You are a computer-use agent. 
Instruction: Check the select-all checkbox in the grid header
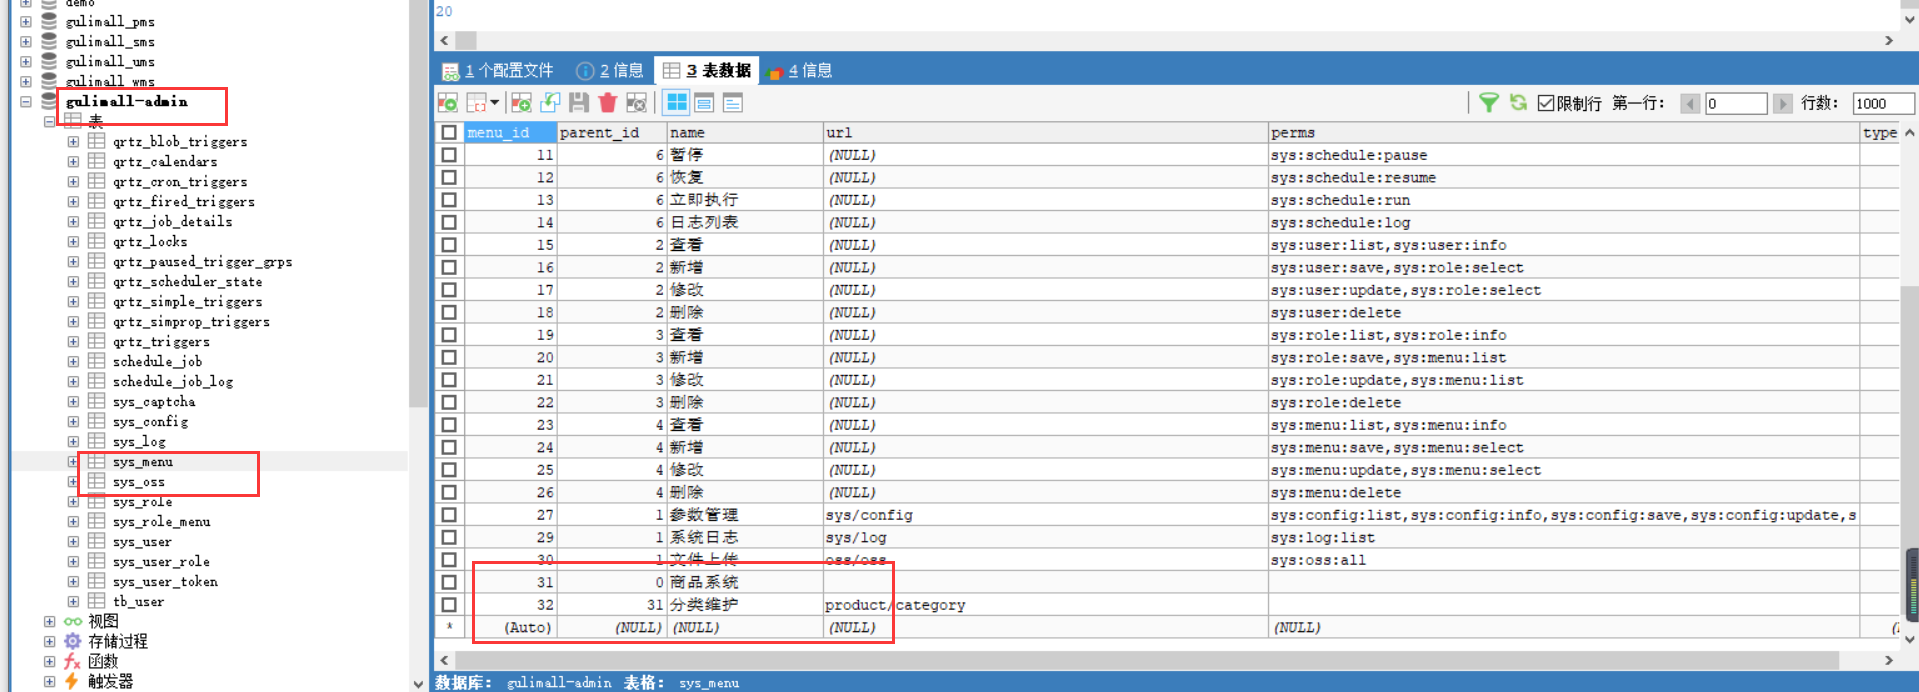click(x=449, y=132)
